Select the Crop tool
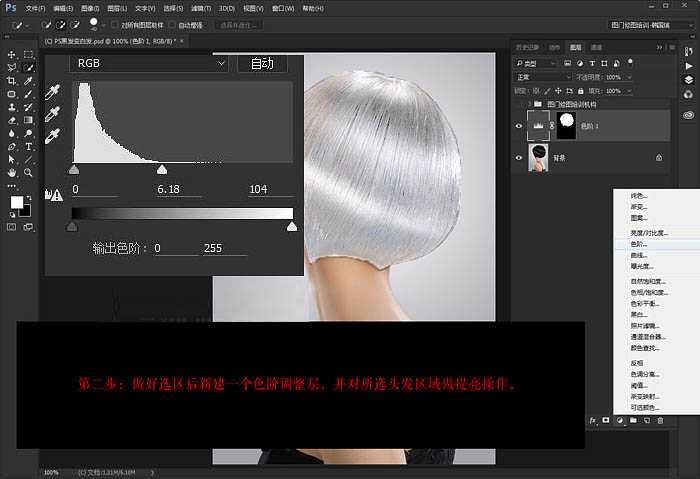This screenshot has width=700, height=479. pos(10,81)
